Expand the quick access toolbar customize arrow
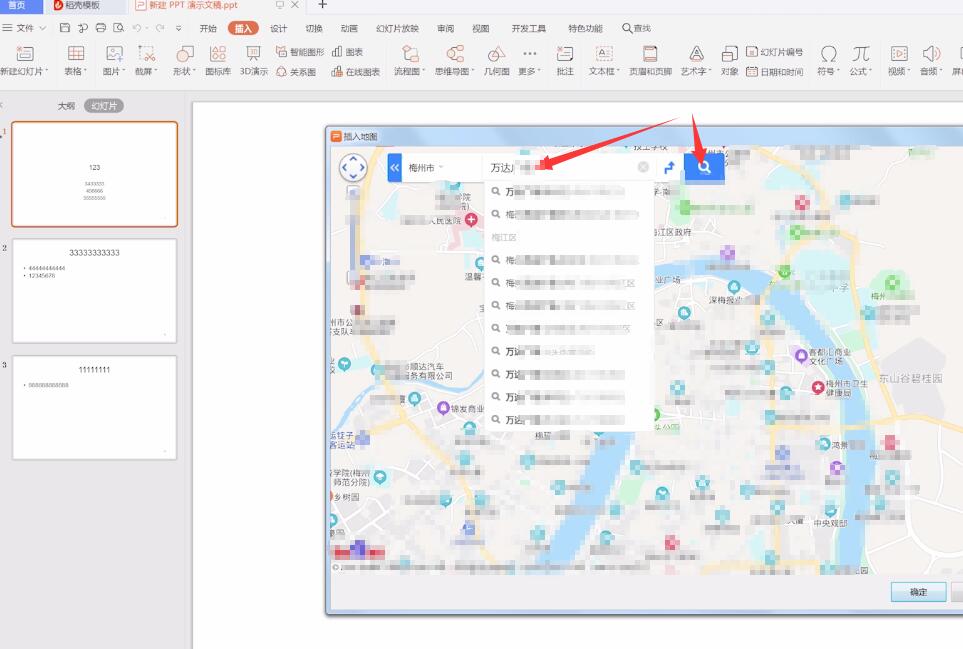The image size is (963, 649). coord(179,28)
